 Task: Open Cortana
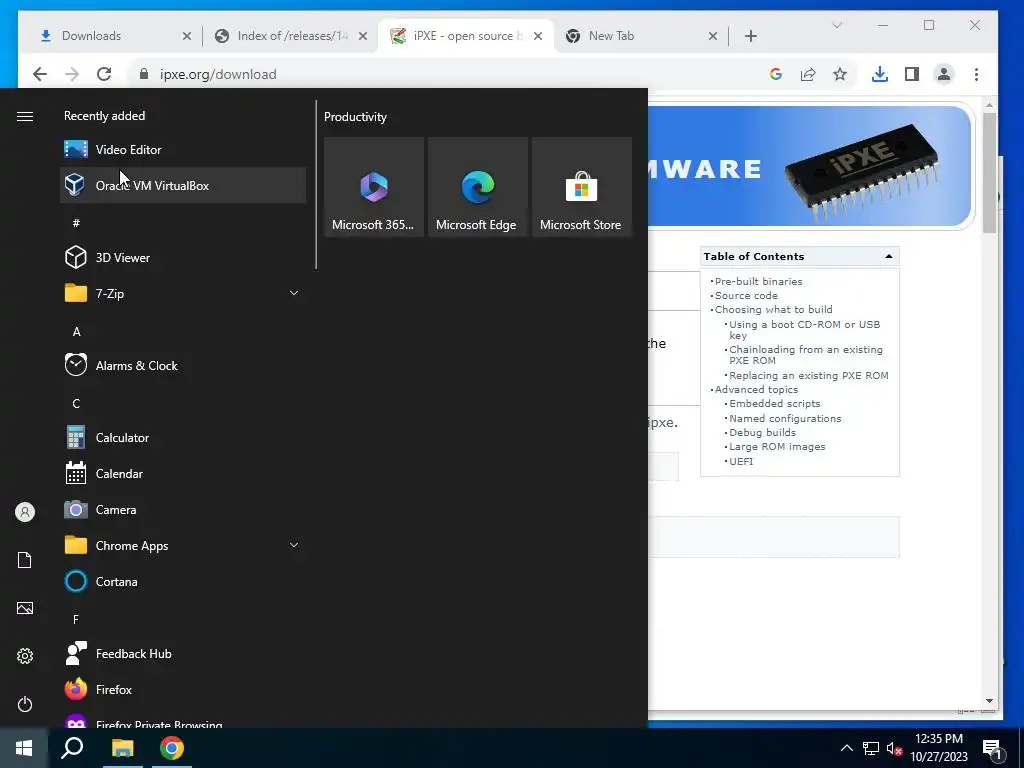[x=183, y=581]
